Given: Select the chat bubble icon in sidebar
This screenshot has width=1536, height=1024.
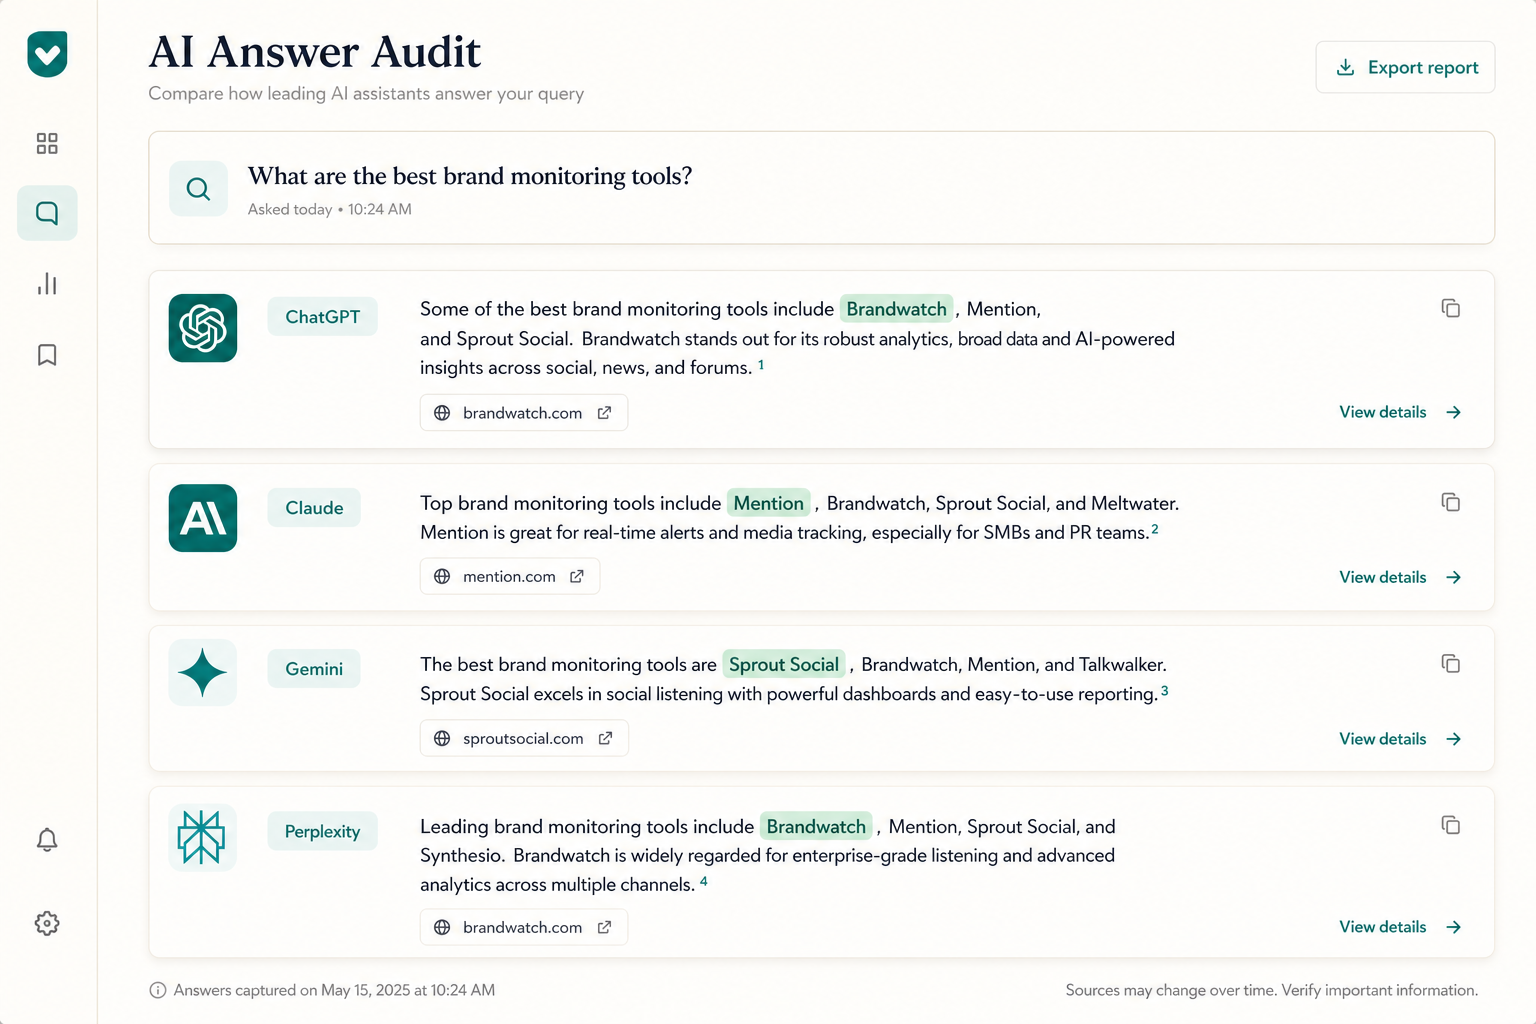Looking at the screenshot, I should pyautogui.click(x=47, y=213).
